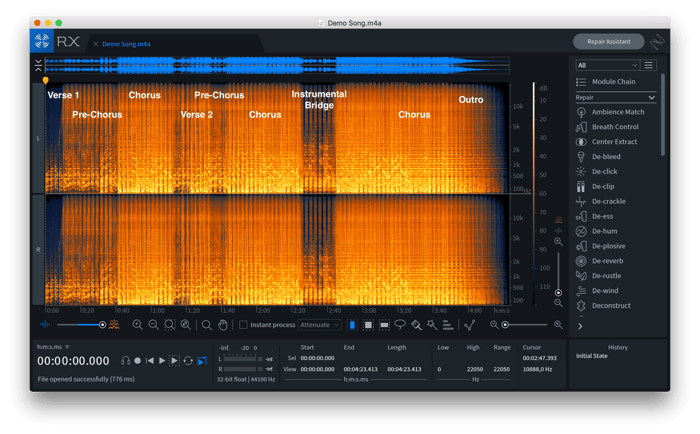Close the Demo Song.m4a tab

click(x=96, y=44)
